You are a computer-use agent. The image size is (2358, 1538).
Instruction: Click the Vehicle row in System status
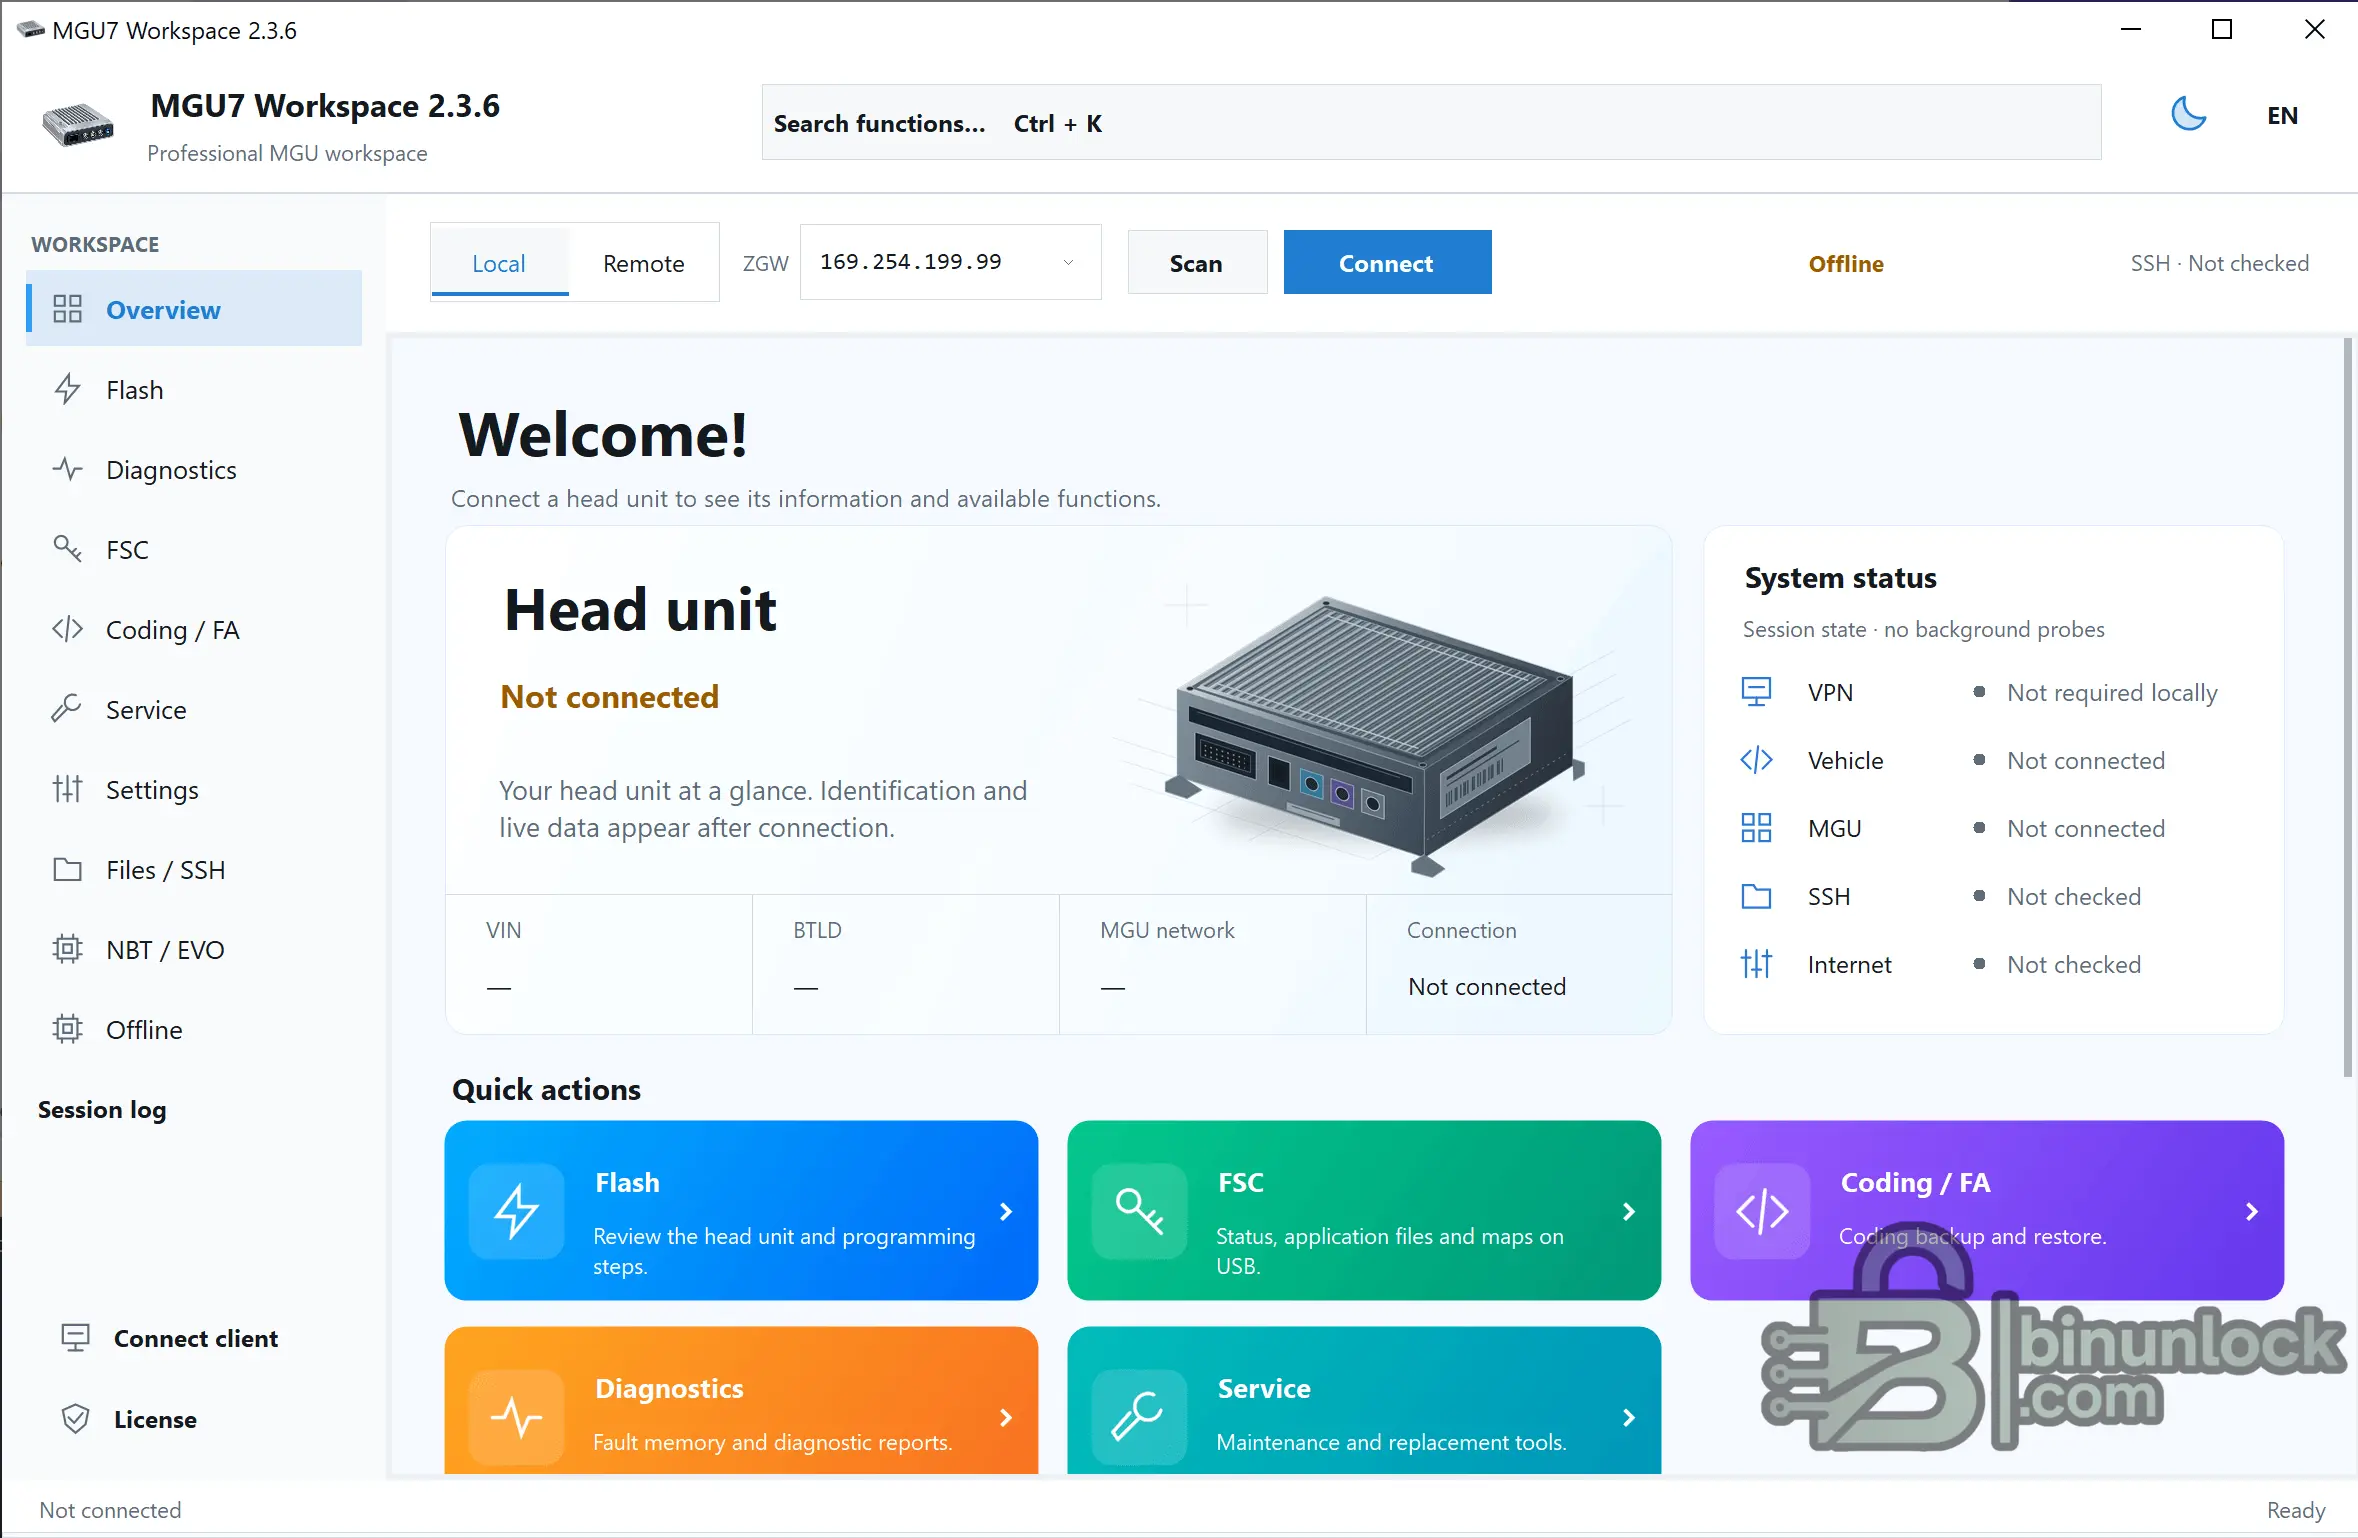pos(1953,760)
